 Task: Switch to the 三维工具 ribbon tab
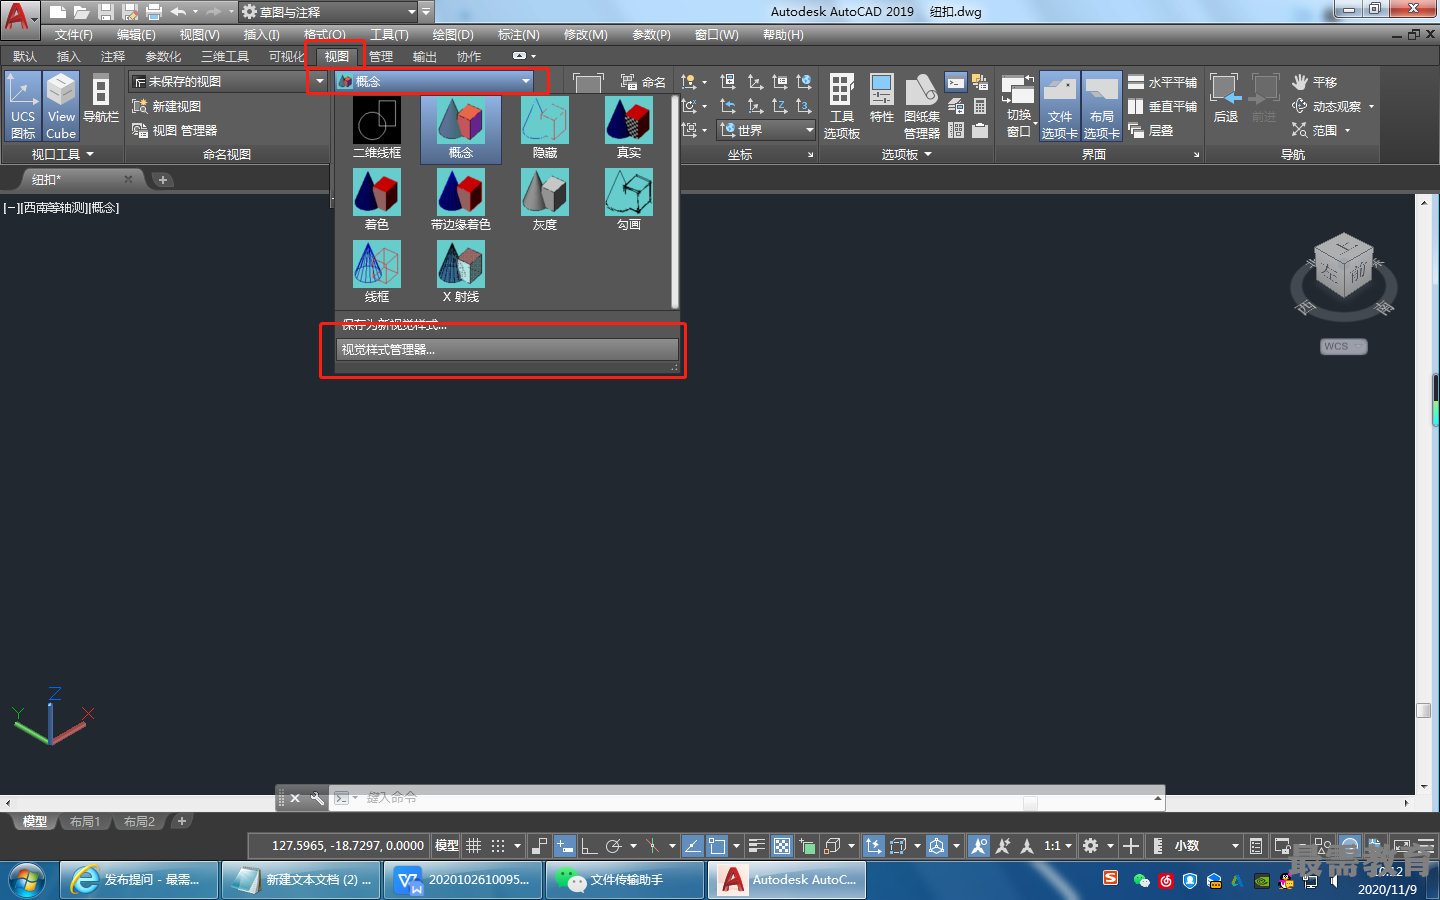[225, 56]
